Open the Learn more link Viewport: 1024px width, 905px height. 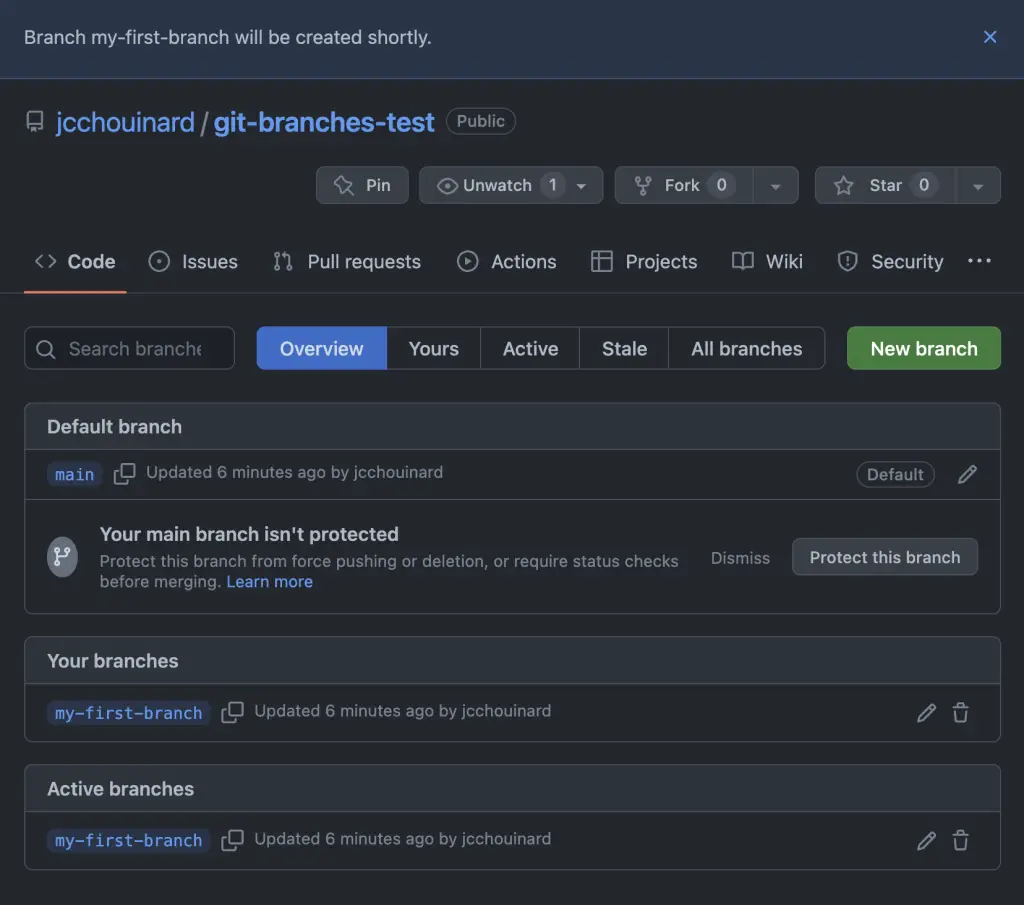click(269, 582)
